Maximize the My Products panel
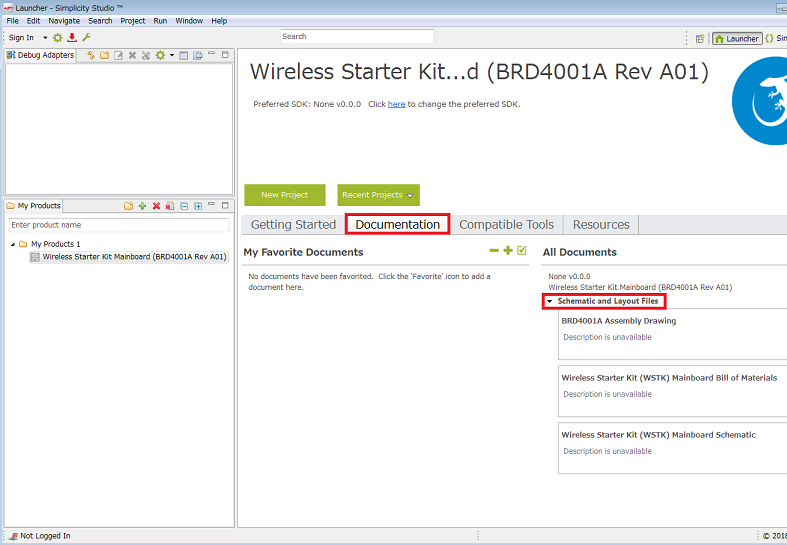This screenshot has height=545, width=787. (x=225, y=205)
